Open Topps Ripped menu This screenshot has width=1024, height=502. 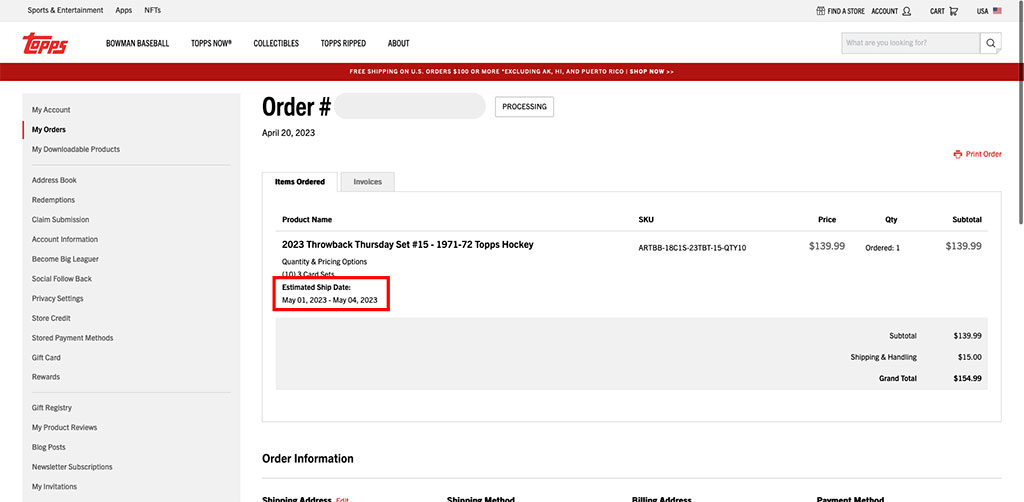click(343, 43)
